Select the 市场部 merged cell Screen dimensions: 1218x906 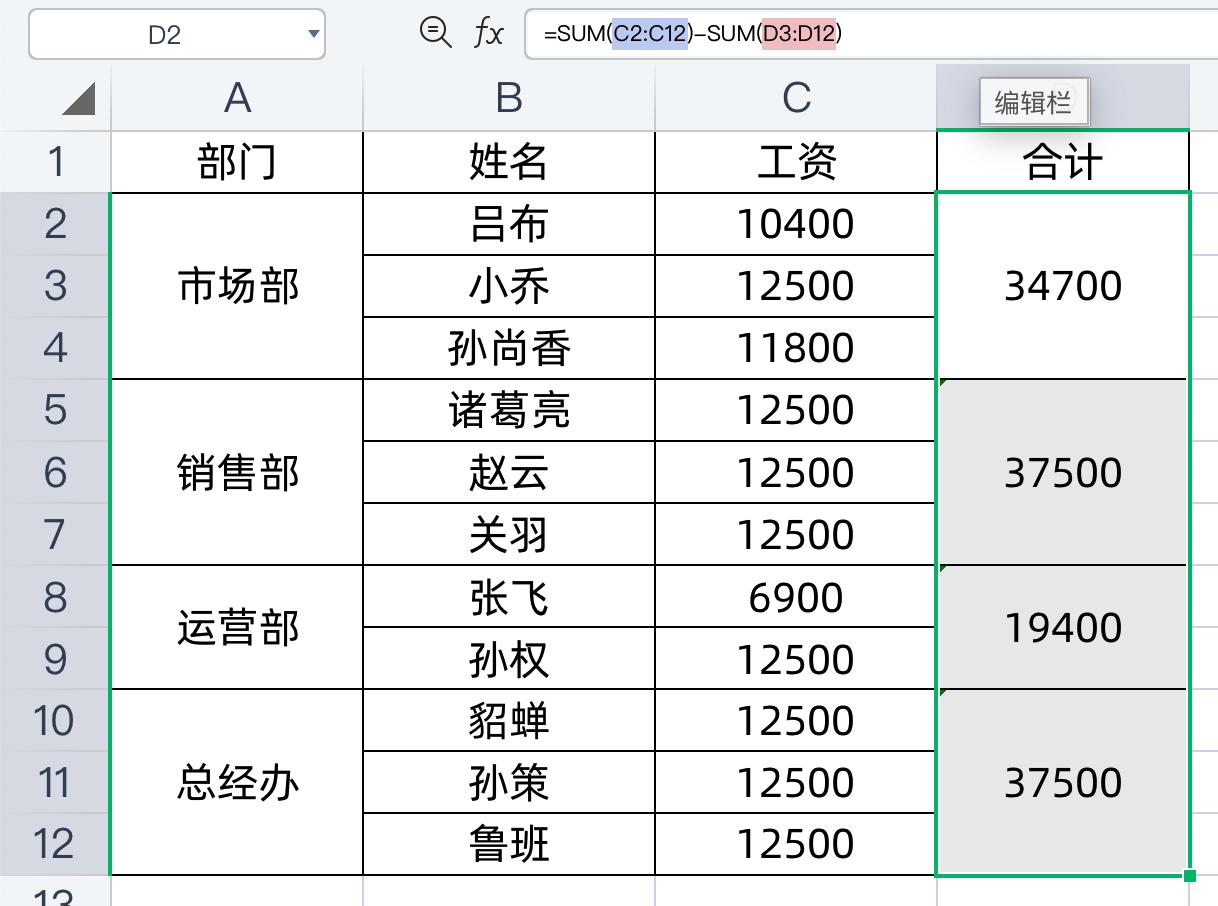(x=236, y=285)
